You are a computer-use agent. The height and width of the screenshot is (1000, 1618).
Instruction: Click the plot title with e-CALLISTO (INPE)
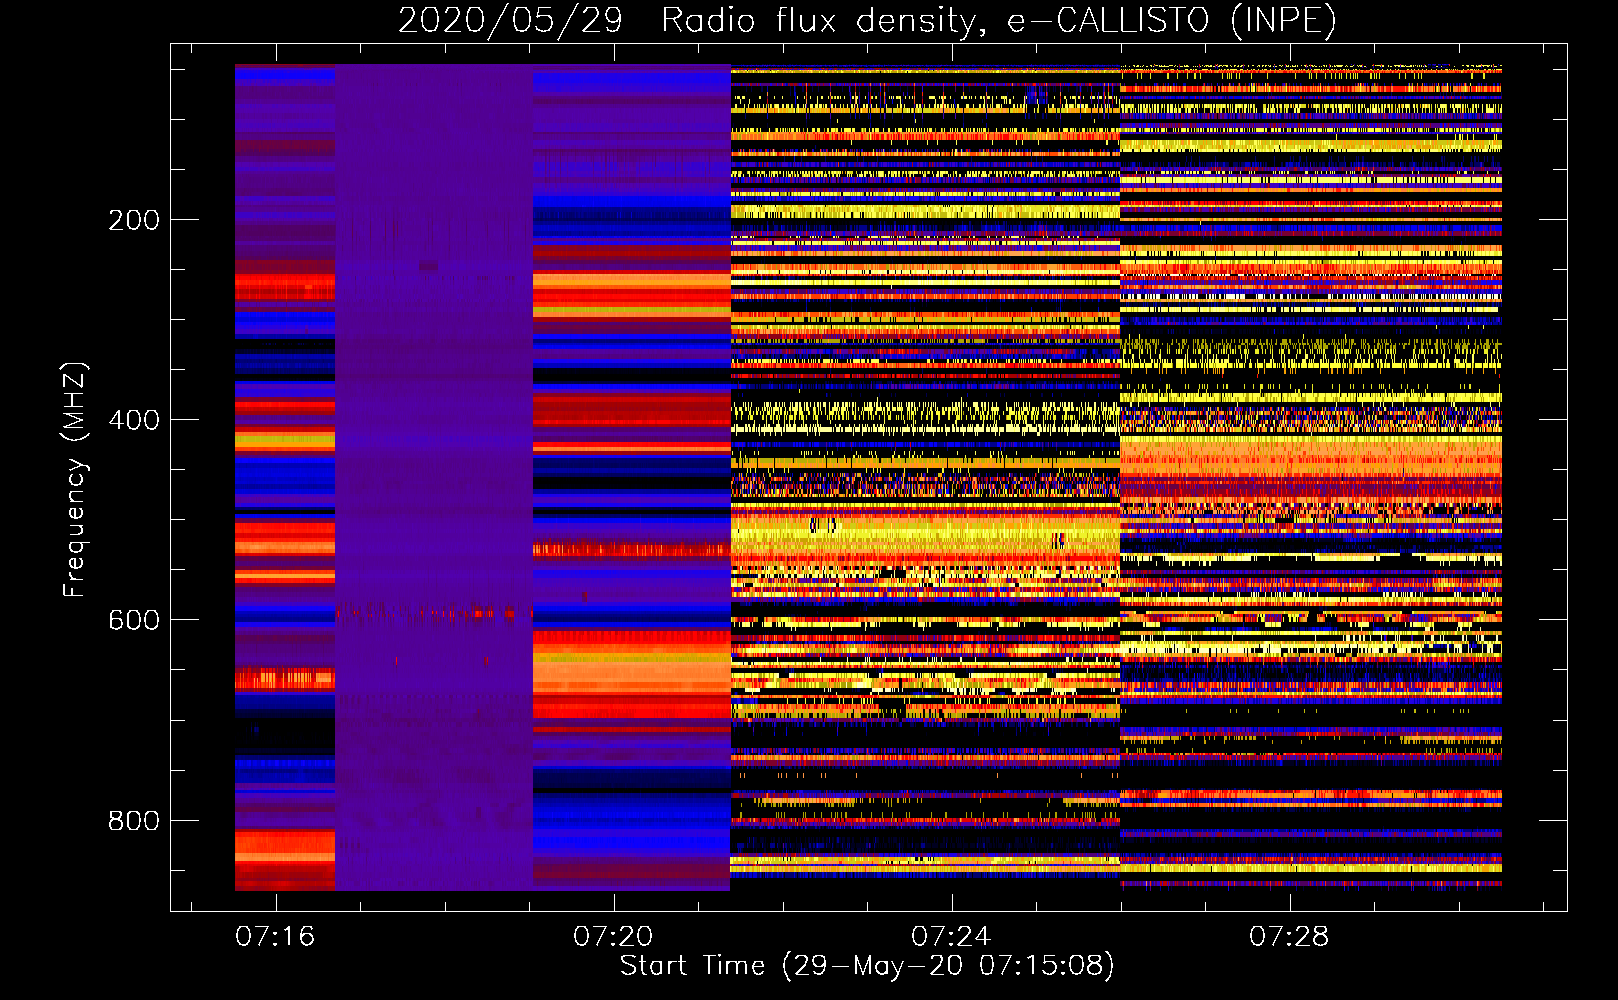coord(867,20)
